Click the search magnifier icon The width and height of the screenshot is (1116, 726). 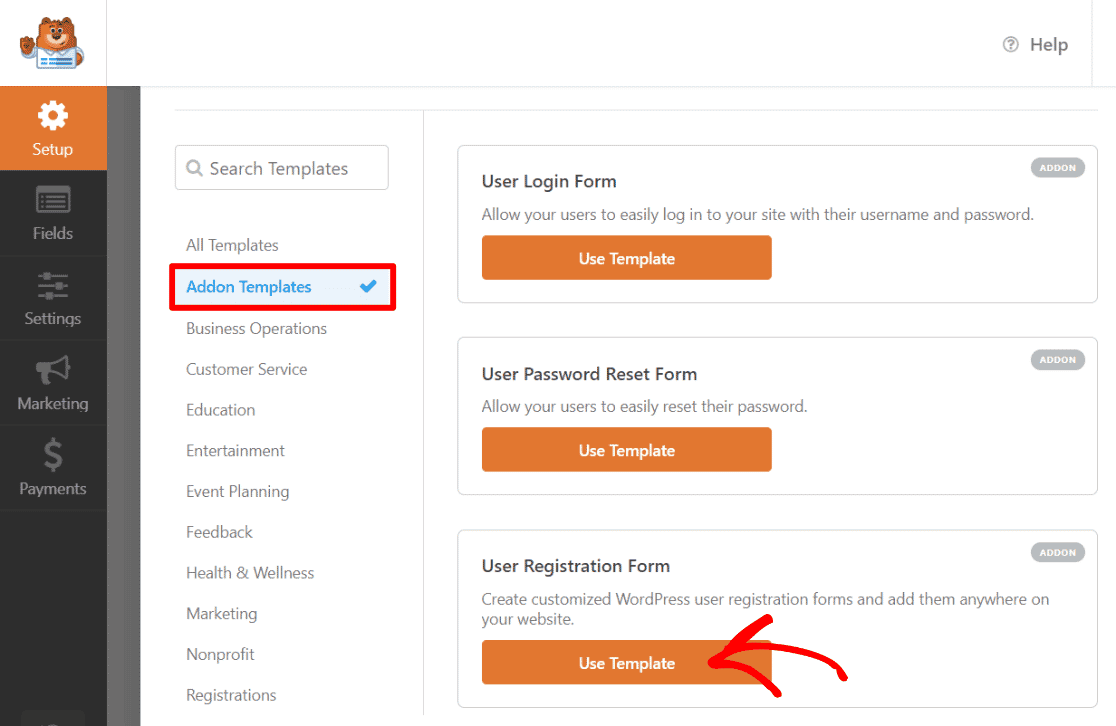coord(194,168)
